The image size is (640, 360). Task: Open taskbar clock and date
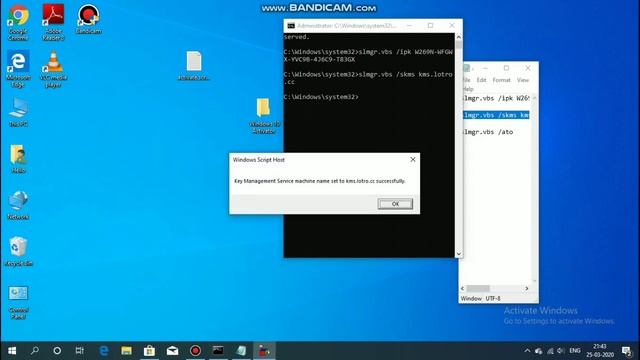click(x=600, y=351)
